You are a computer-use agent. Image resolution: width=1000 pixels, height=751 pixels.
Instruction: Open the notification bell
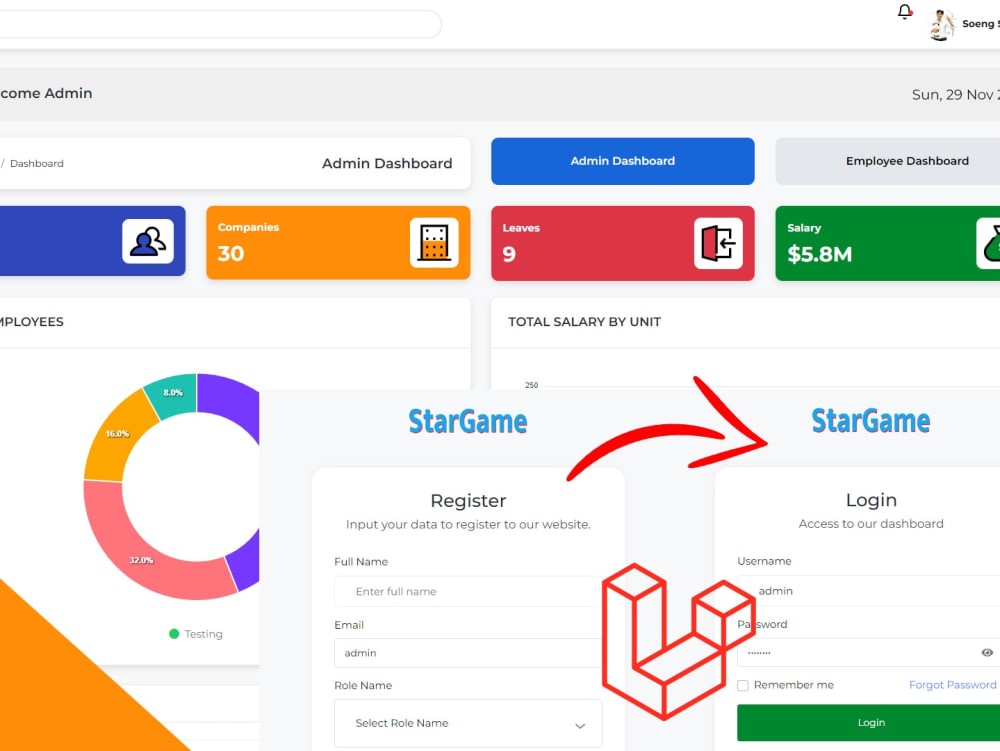pos(904,11)
